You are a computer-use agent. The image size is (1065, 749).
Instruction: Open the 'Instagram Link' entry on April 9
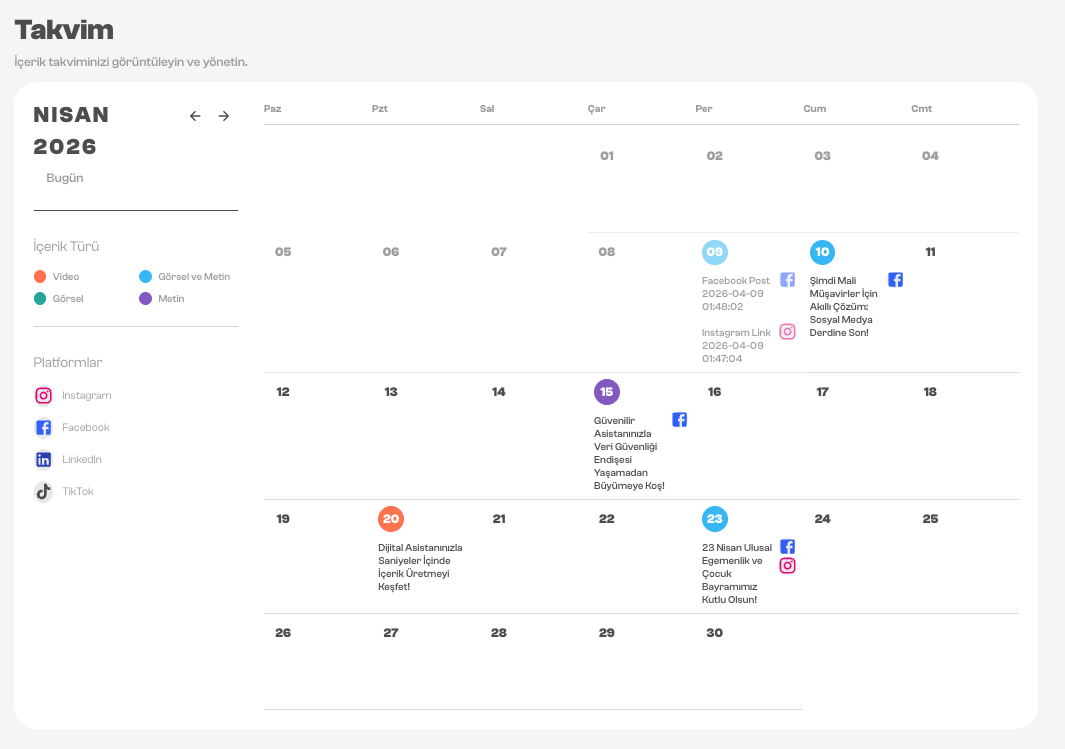click(736, 346)
